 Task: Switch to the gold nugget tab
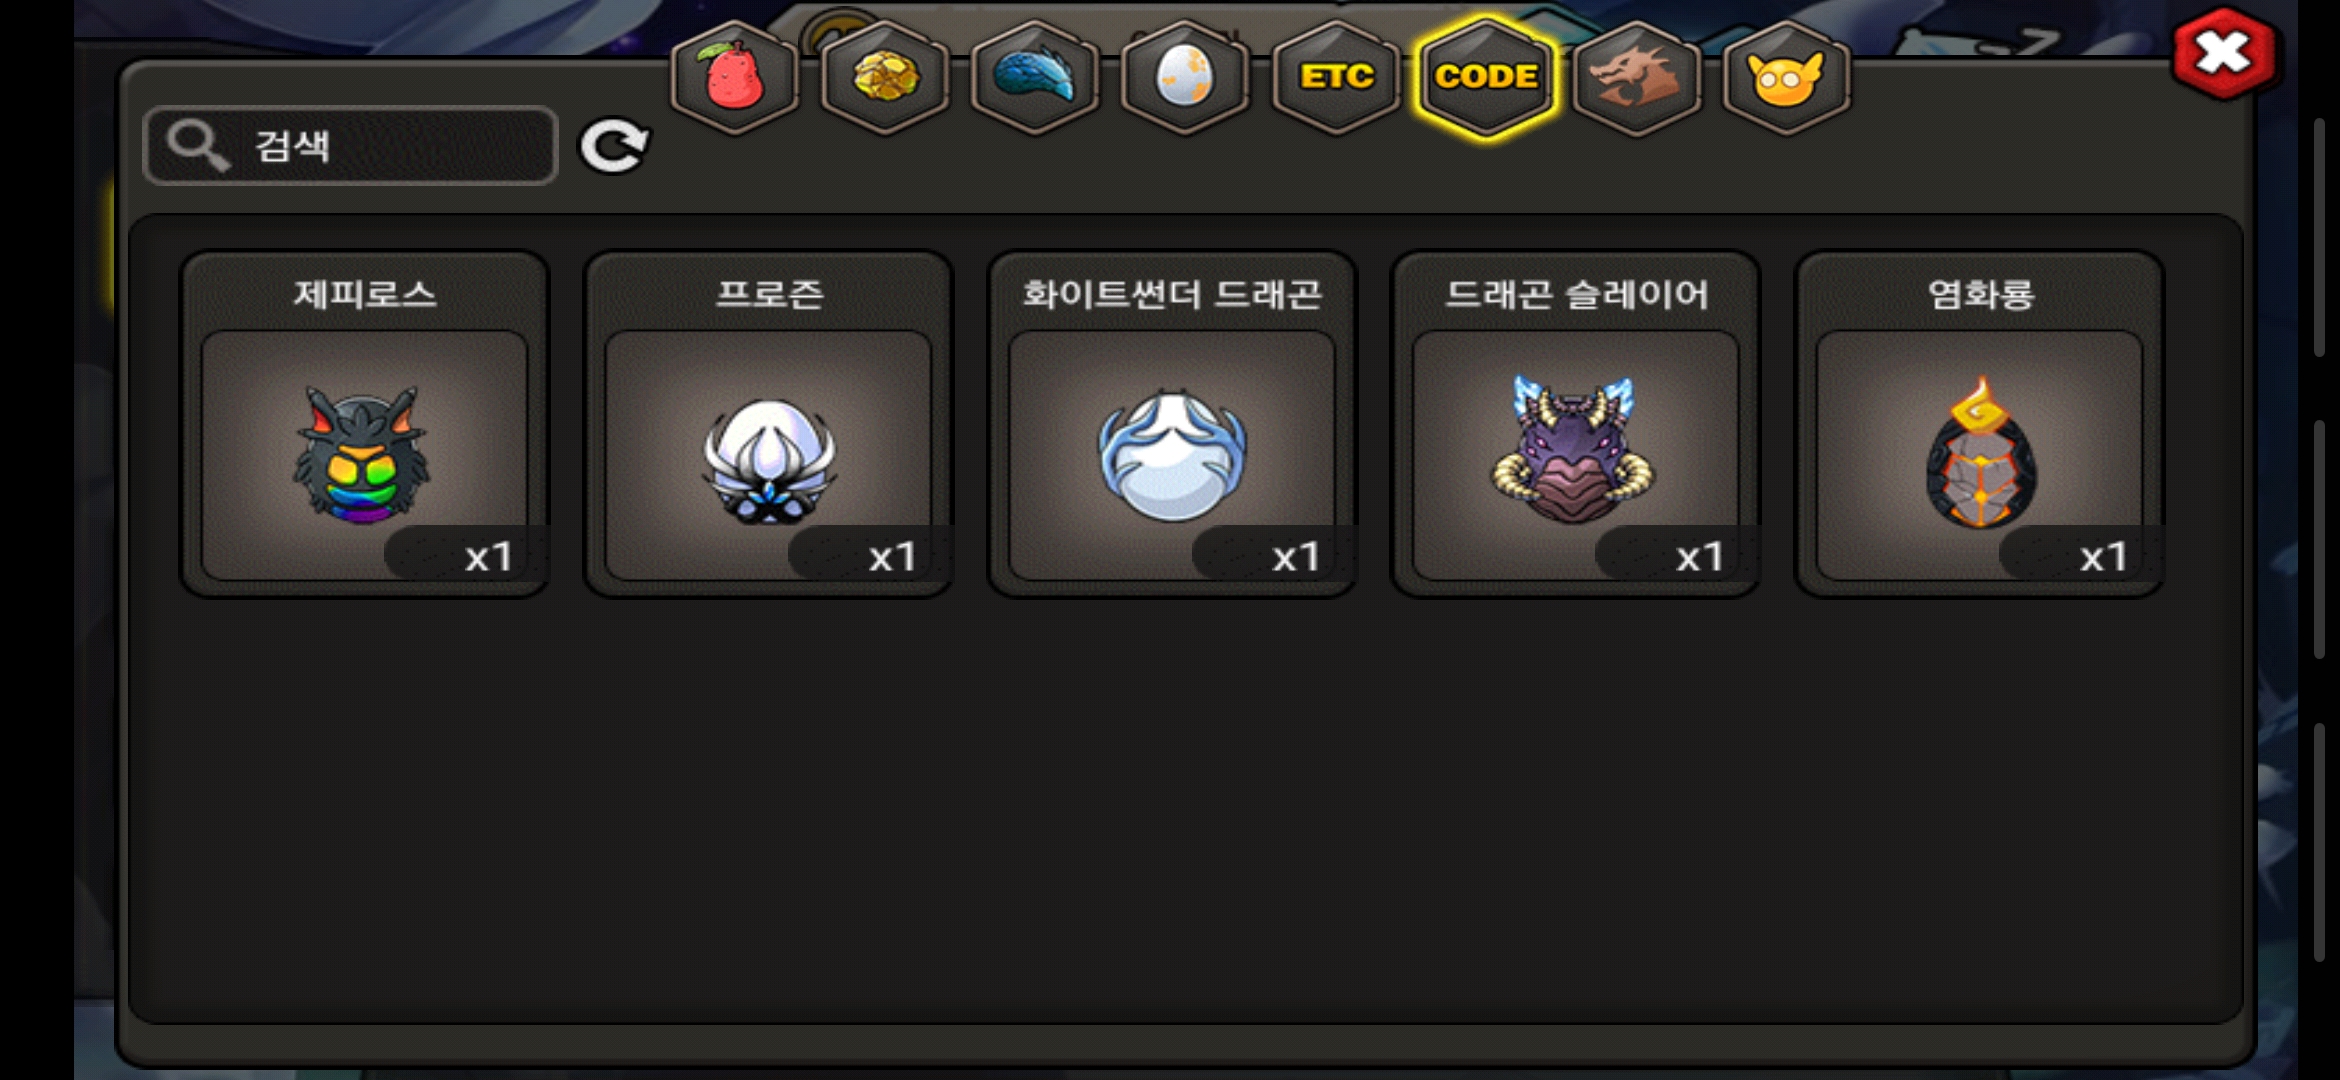(x=885, y=77)
